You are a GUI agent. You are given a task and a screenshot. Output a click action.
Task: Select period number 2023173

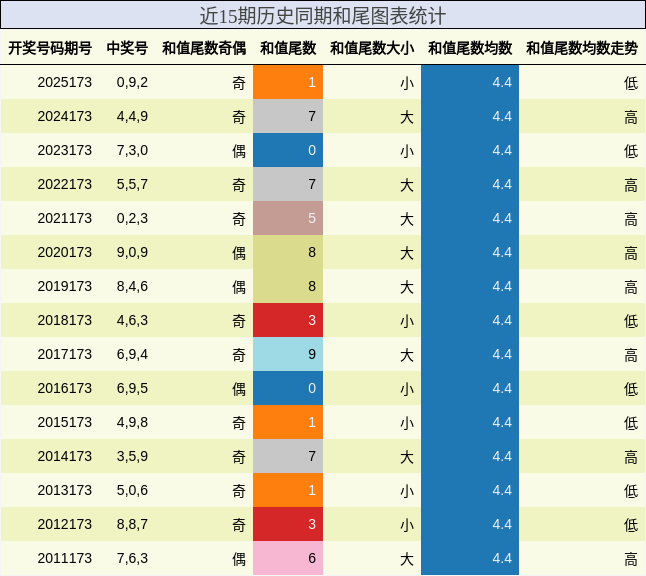65,150
